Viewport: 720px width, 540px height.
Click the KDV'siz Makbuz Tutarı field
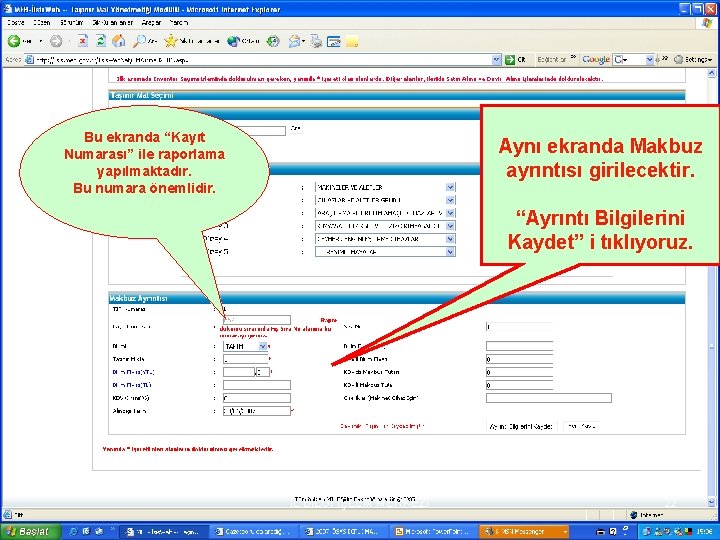tap(519, 372)
